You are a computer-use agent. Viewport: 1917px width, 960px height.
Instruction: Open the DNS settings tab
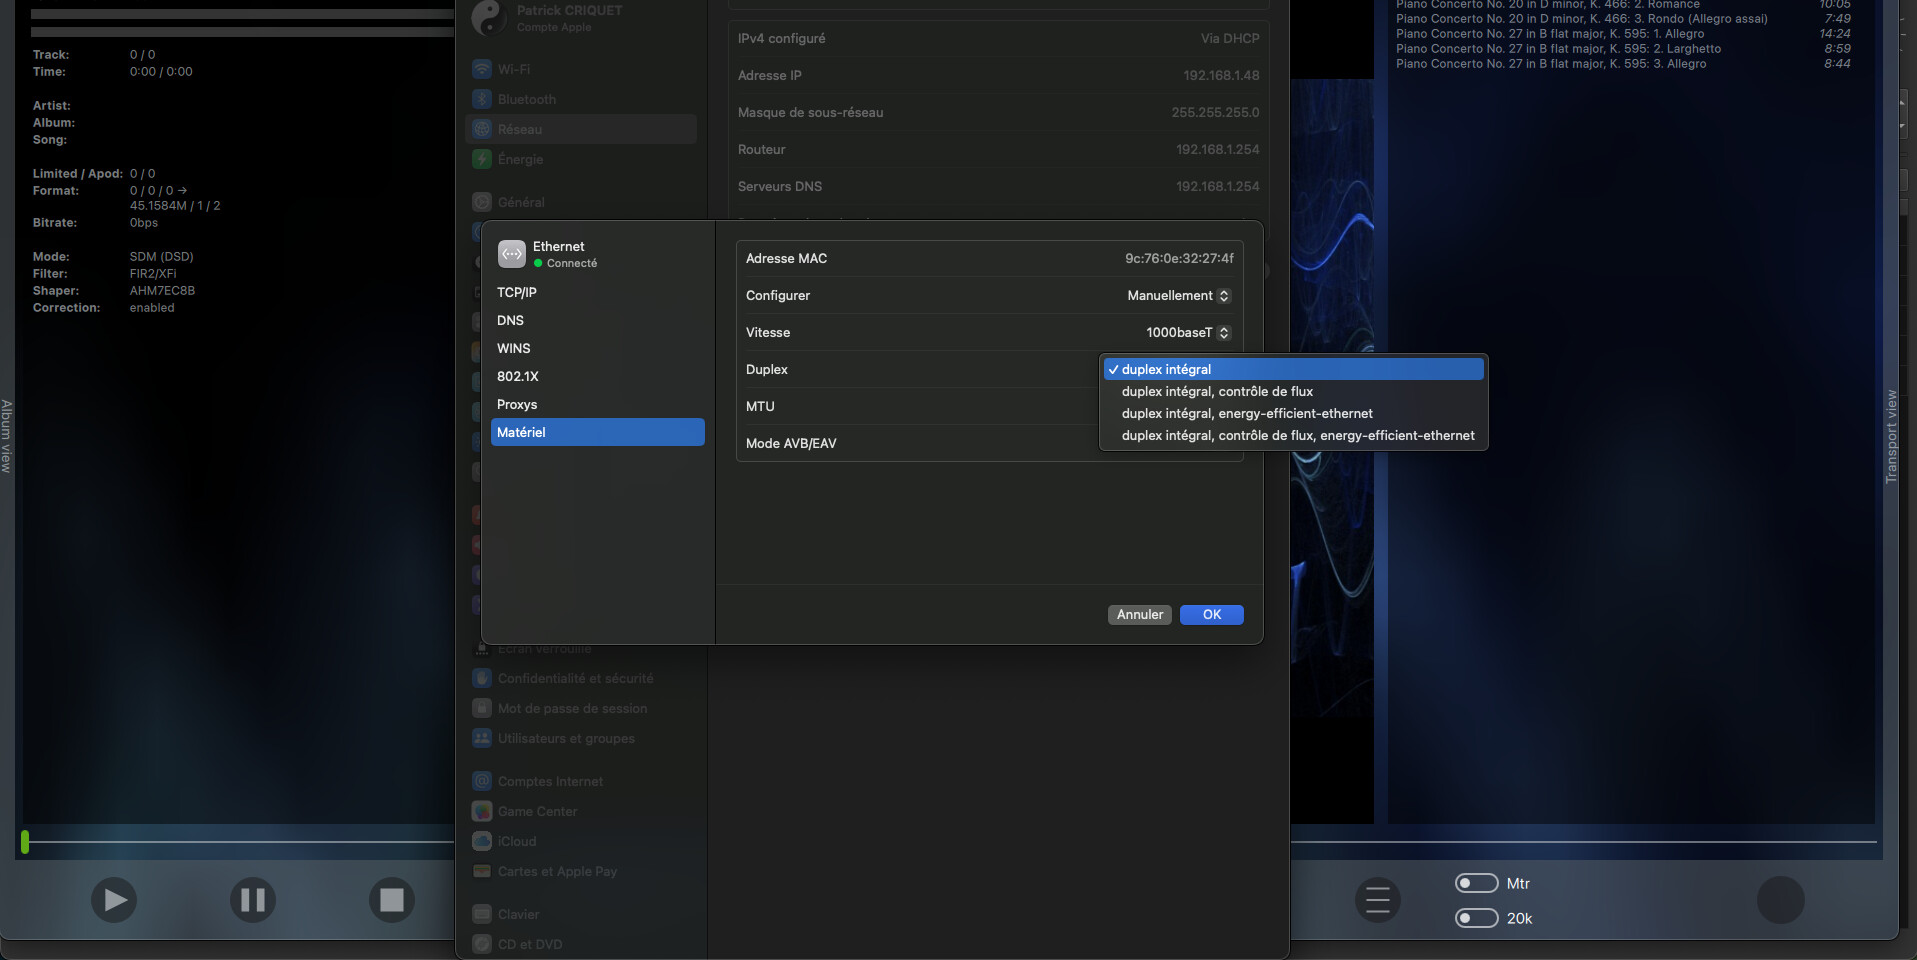511,321
